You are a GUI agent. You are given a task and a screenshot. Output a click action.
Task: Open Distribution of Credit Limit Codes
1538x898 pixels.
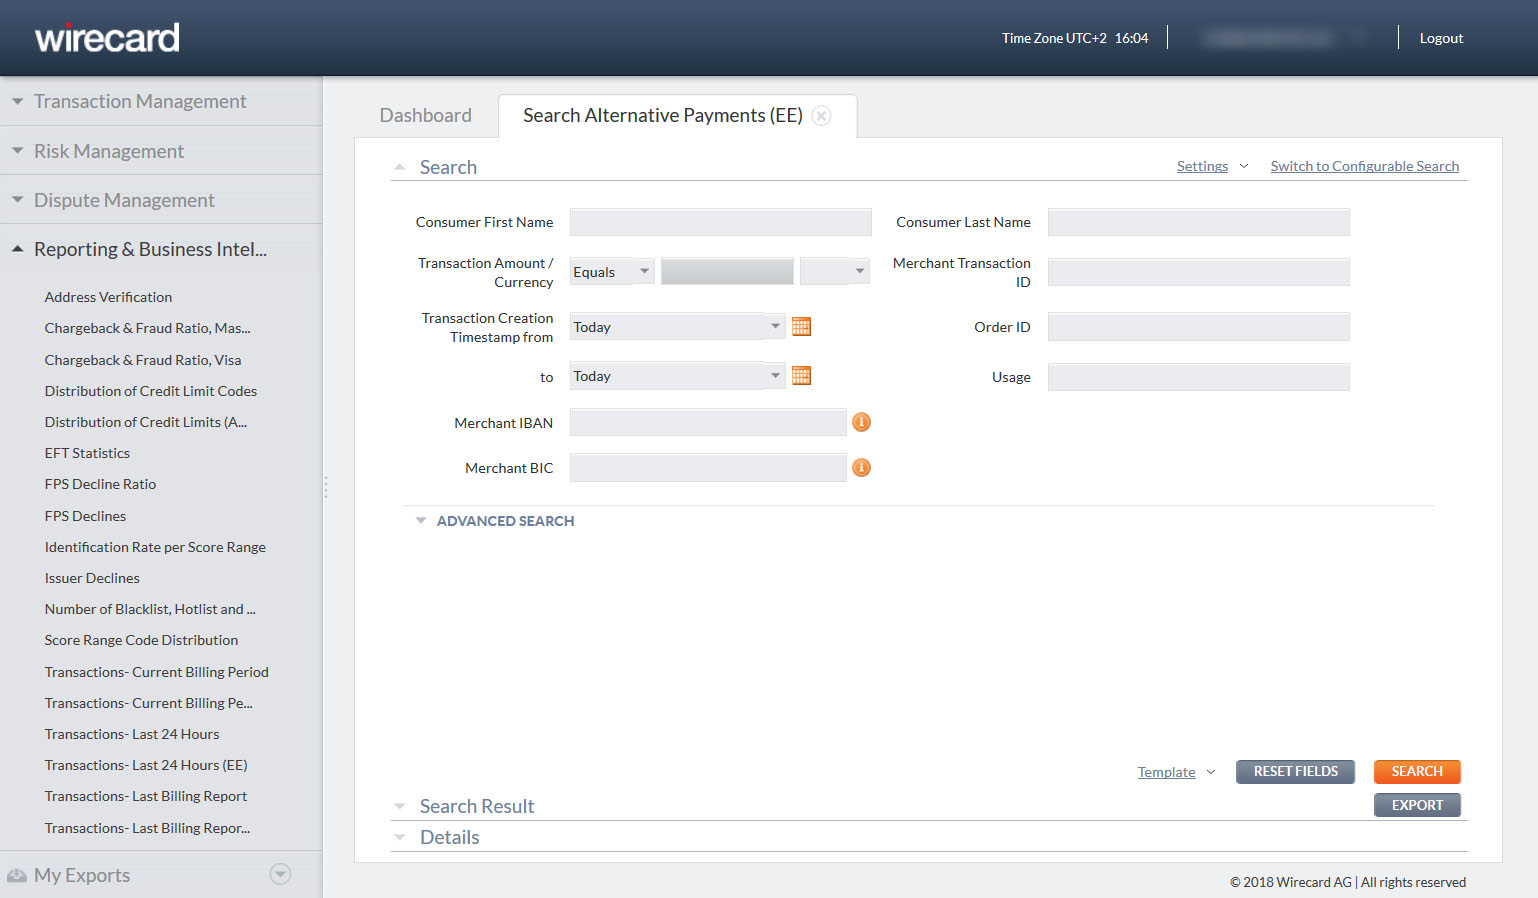[x=151, y=391]
